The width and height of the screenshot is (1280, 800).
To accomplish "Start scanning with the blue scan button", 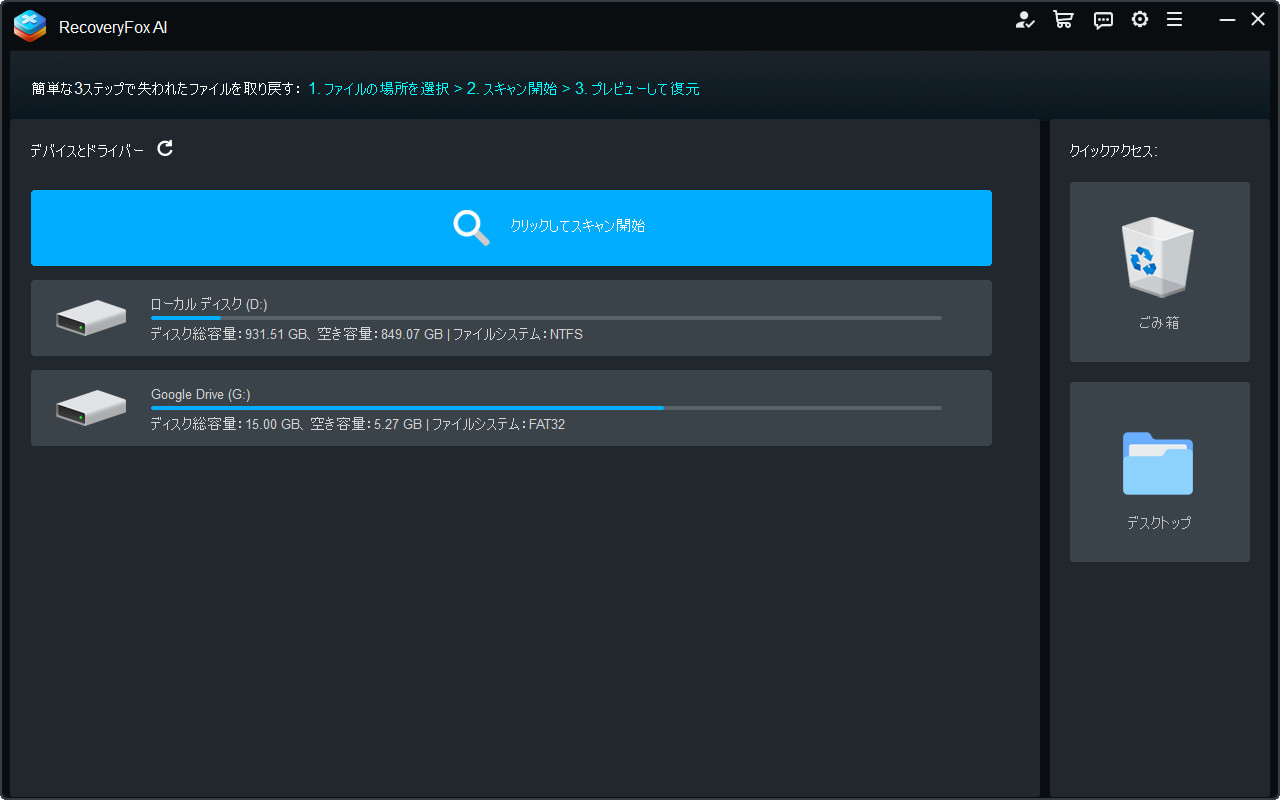I will click(x=511, y=228).
